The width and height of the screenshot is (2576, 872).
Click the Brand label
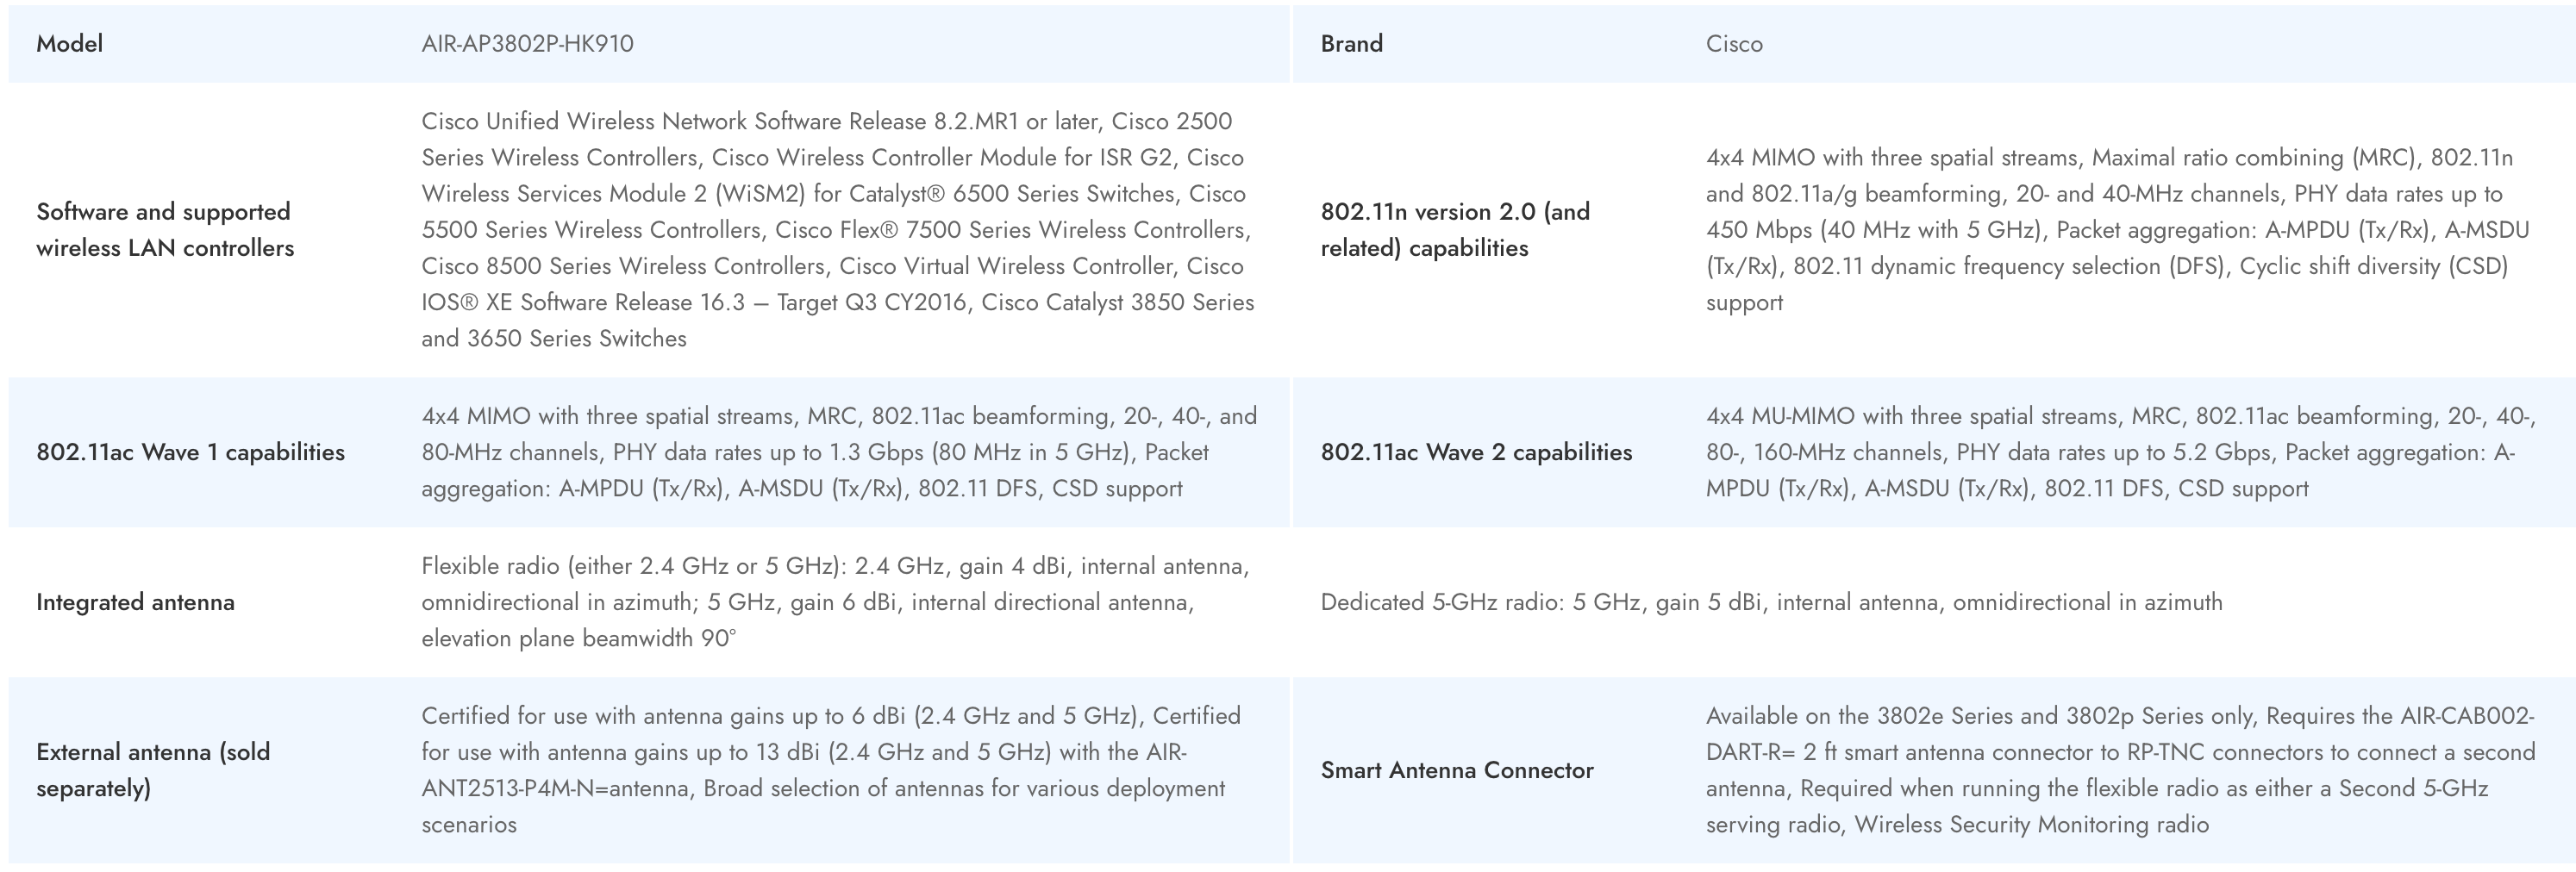tap(1351, 44)
